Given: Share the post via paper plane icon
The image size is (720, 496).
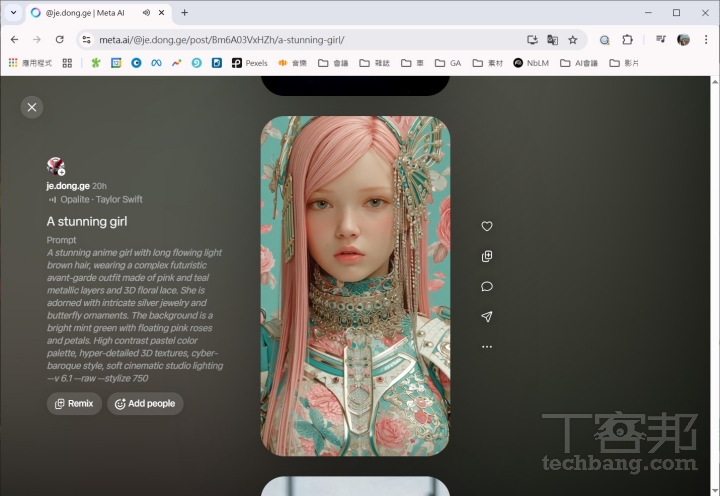Looking at the screenshot, I should pyautogui.click(x=487, y=316).
